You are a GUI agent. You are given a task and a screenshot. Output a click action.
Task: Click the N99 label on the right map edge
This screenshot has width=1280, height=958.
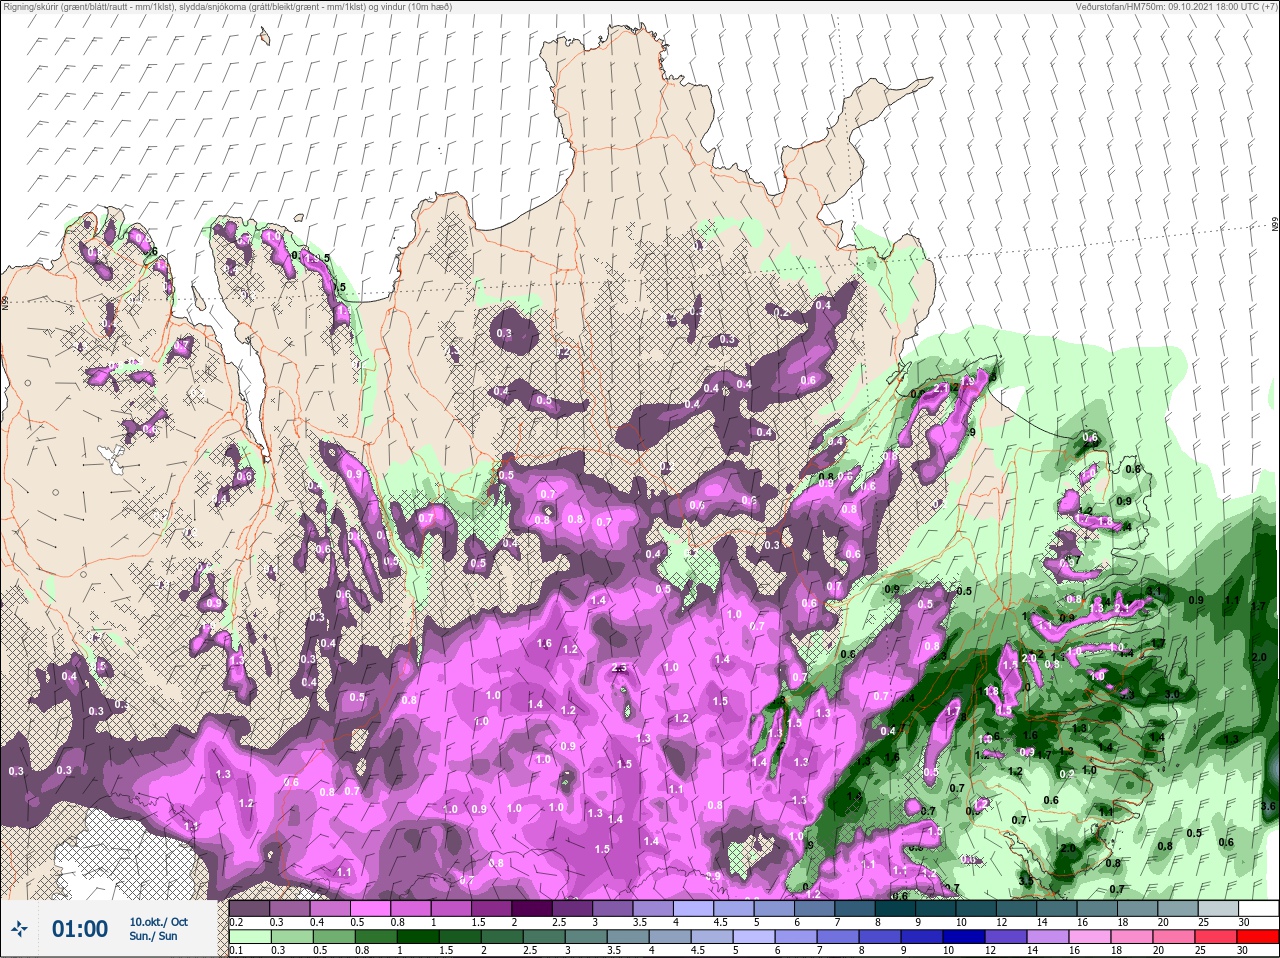(x=1275, y=225)
